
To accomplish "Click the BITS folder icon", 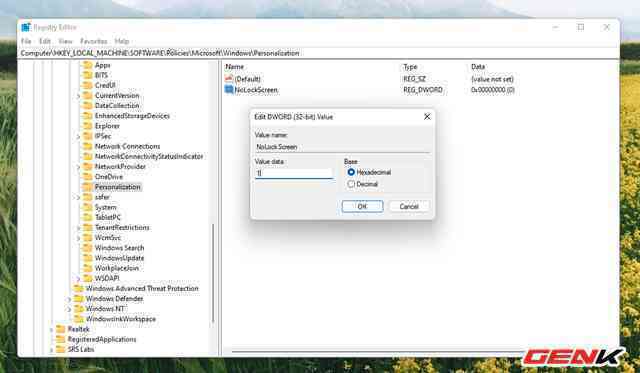I will [87, 75].
